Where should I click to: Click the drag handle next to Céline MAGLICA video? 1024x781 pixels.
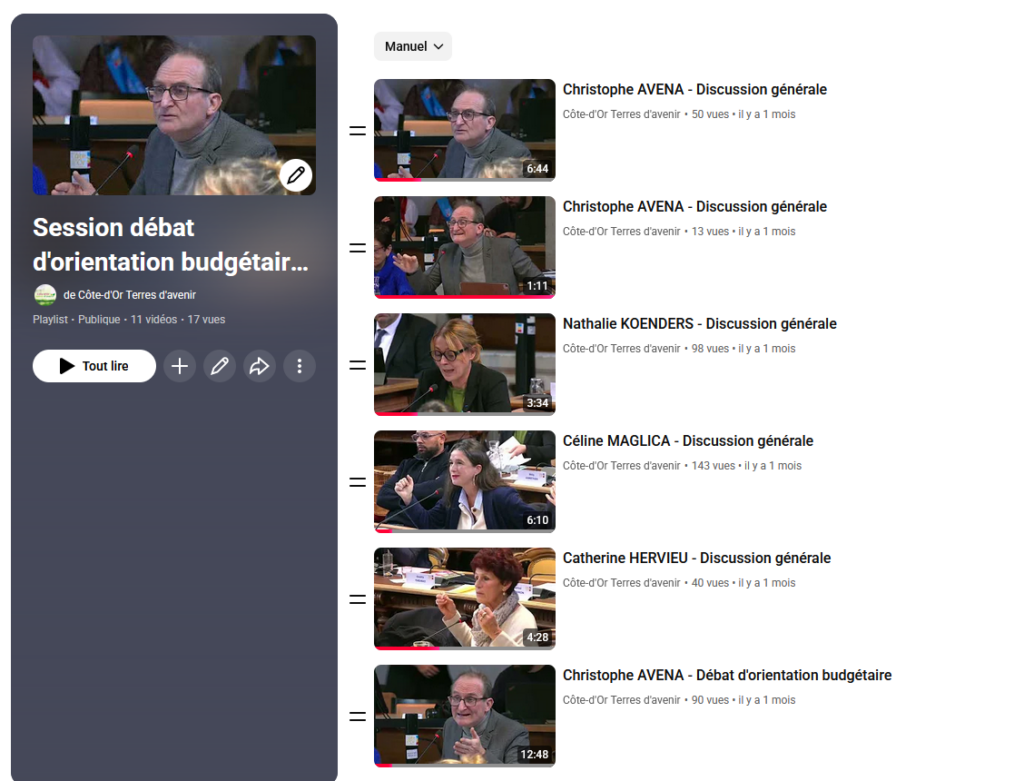tap(356, 482)
